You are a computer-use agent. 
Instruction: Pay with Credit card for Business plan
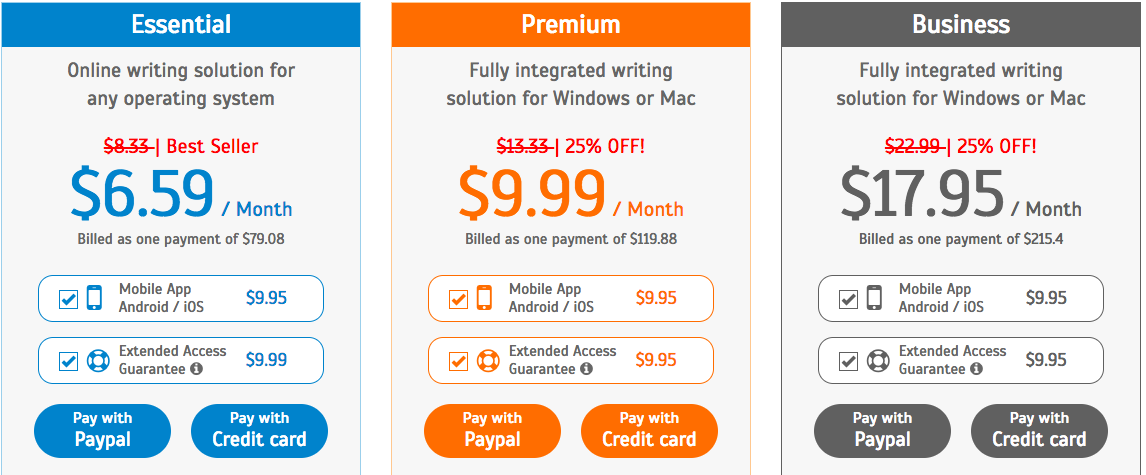1039,430
